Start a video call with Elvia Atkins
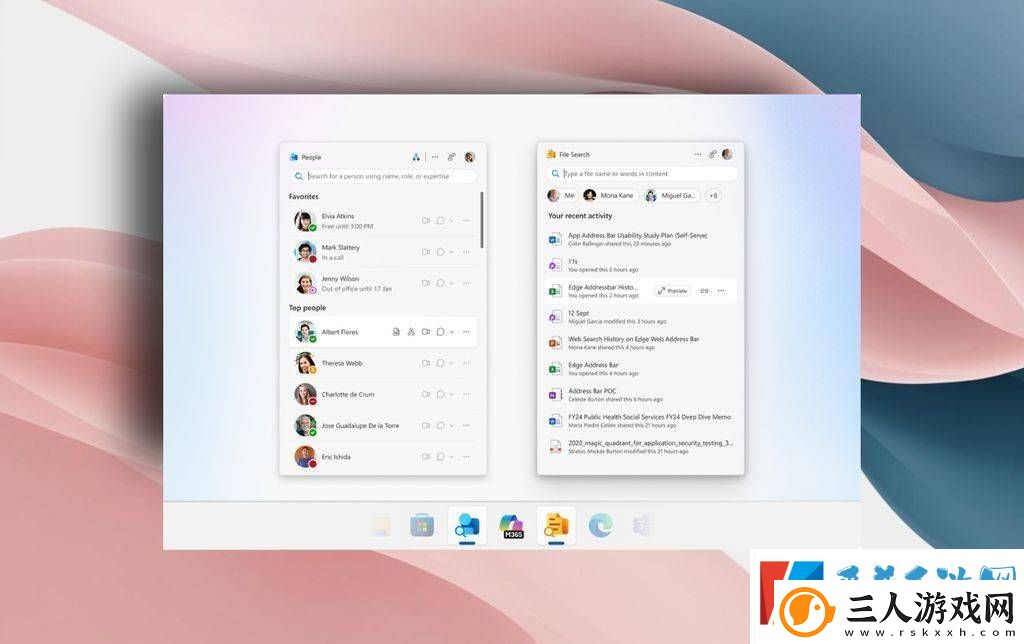Screen dimensions: 1024x644 click(x=426, y=221)
